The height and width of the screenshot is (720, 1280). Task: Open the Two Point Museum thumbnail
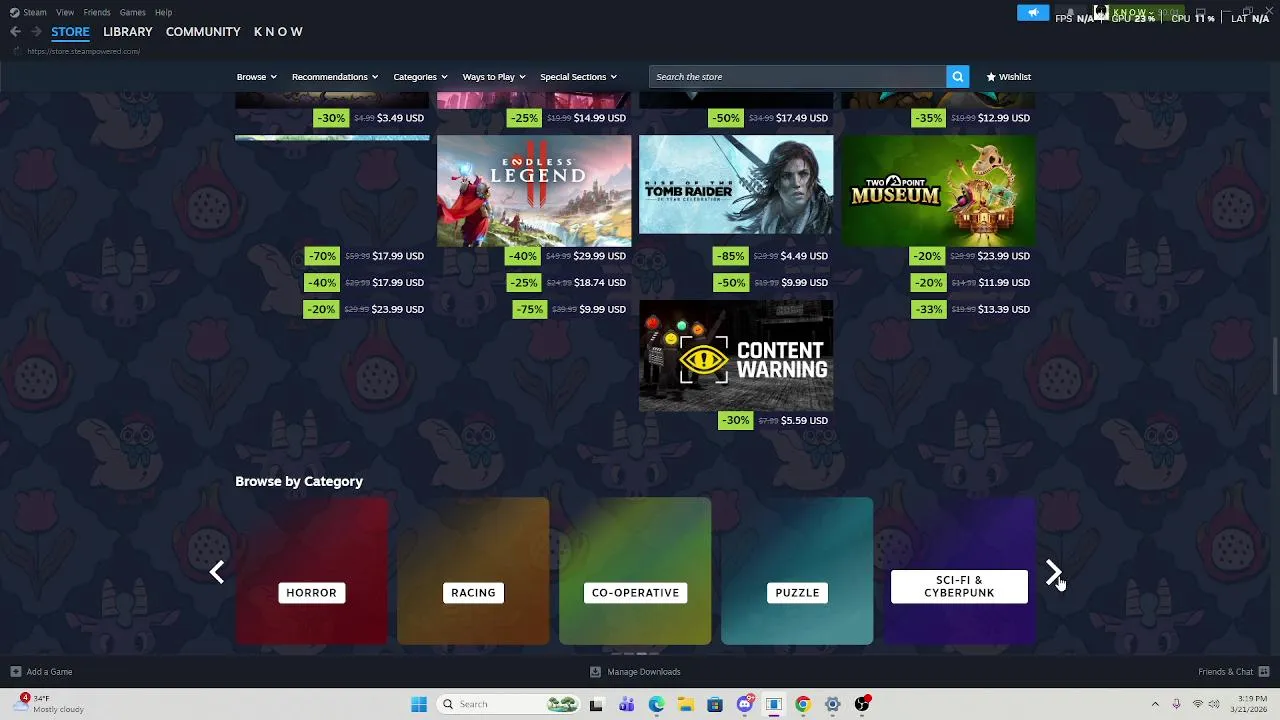(x=938, y=191)
